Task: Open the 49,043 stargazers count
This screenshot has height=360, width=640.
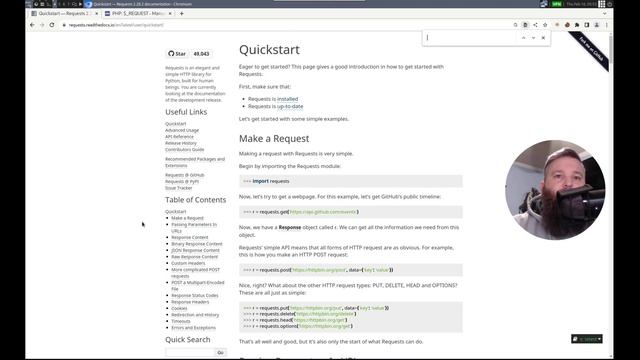Action: coord(201,53)
